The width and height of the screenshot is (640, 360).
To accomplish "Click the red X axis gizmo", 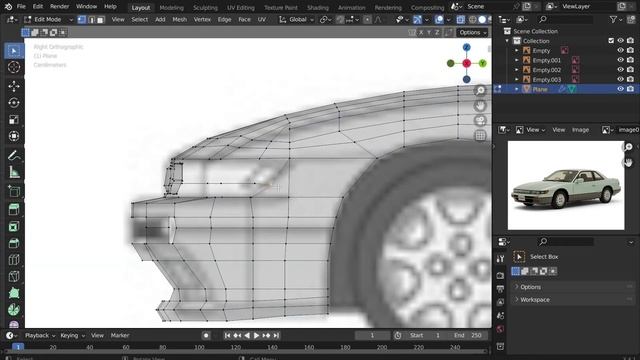I will click(x=467, y=63).
